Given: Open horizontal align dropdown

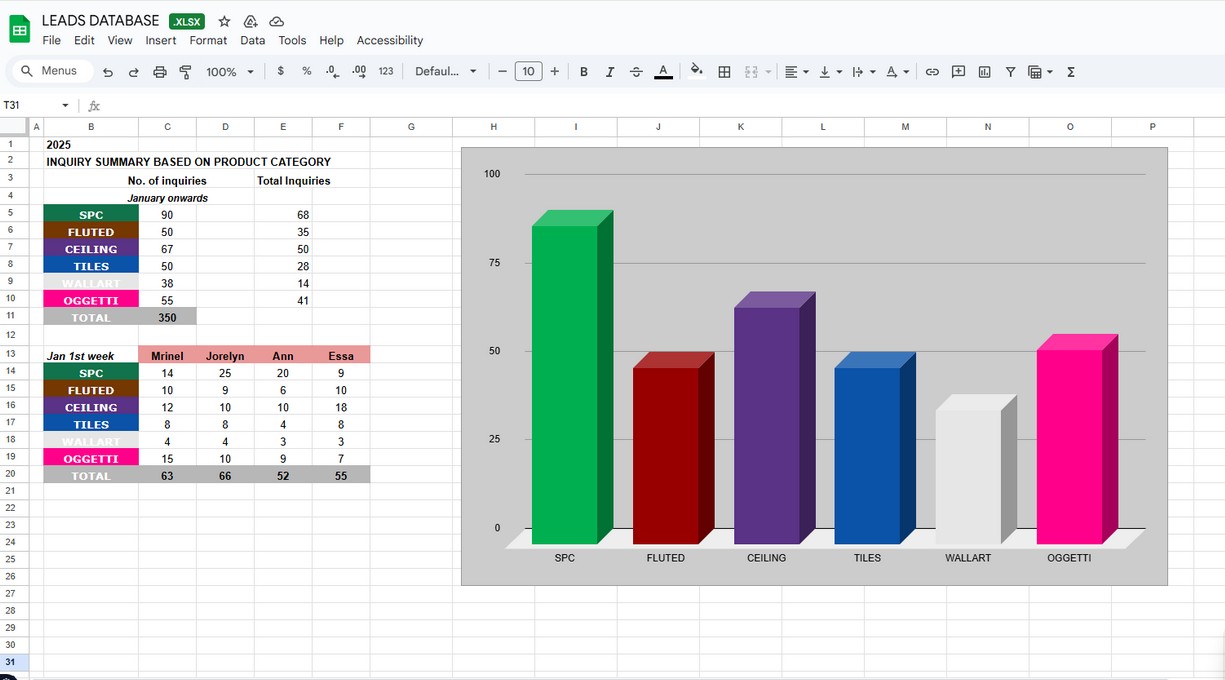Looking at the screenshot, I should 797,72.
